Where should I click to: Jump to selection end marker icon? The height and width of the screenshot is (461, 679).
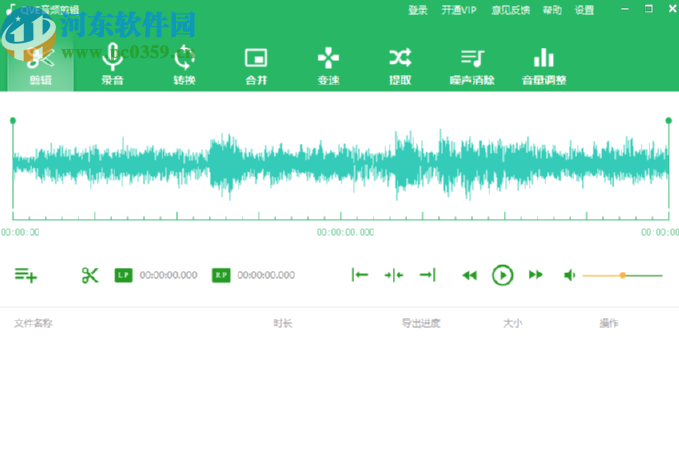tap(427, 274)
